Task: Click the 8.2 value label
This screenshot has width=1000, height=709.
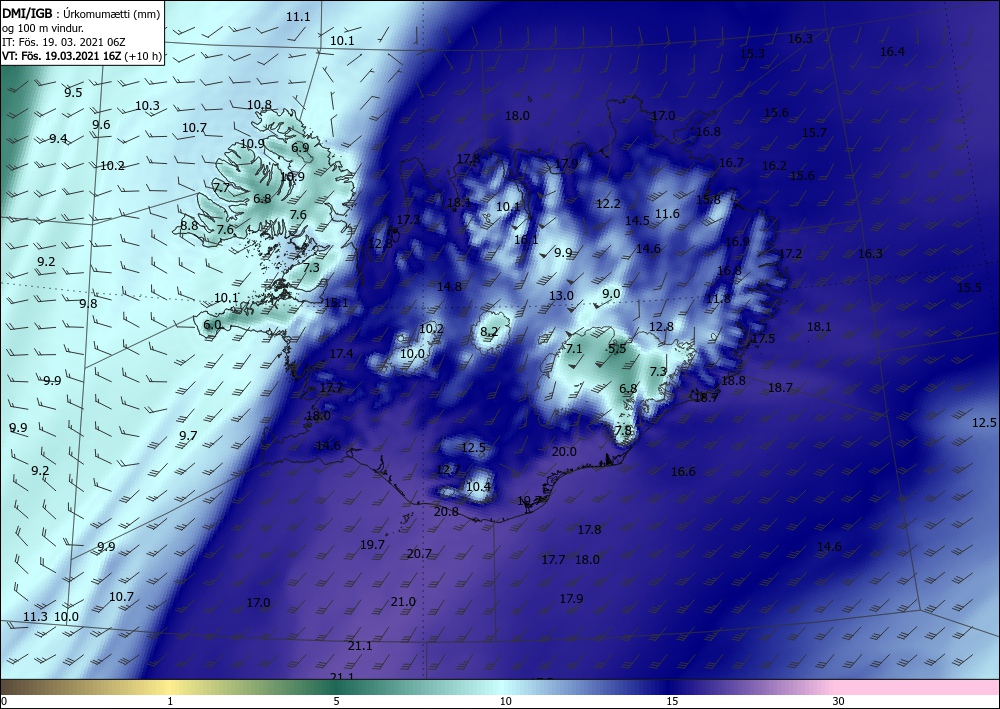Action: 489,332
